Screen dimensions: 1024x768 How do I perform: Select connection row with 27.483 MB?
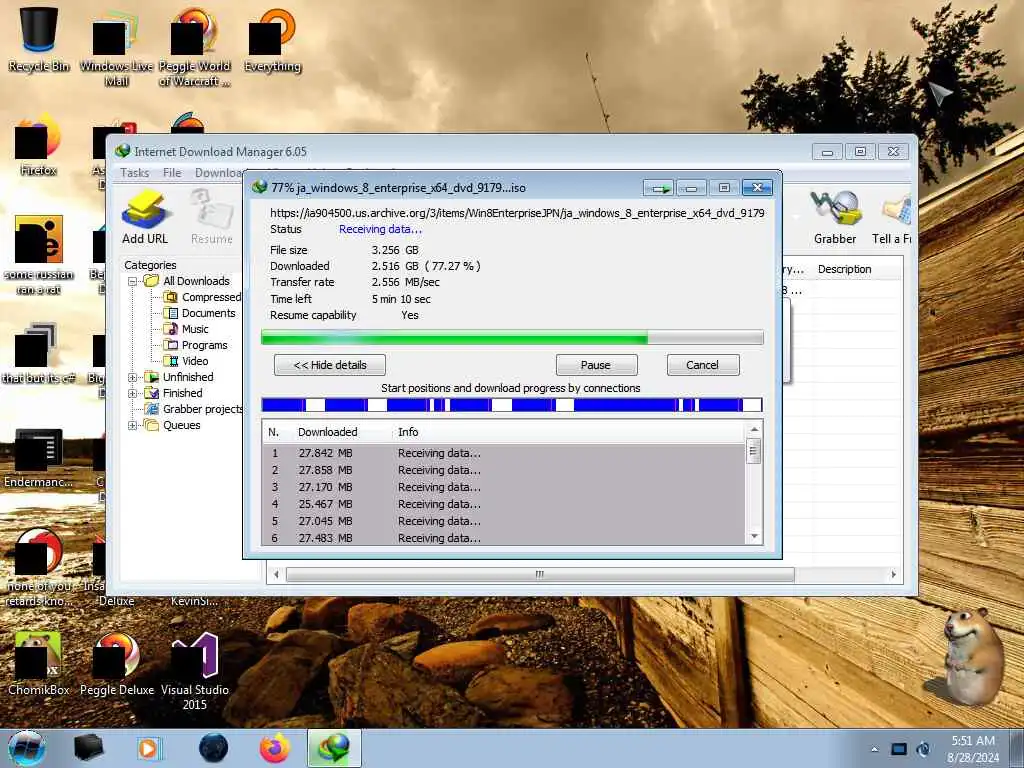(x=503, y=537)
